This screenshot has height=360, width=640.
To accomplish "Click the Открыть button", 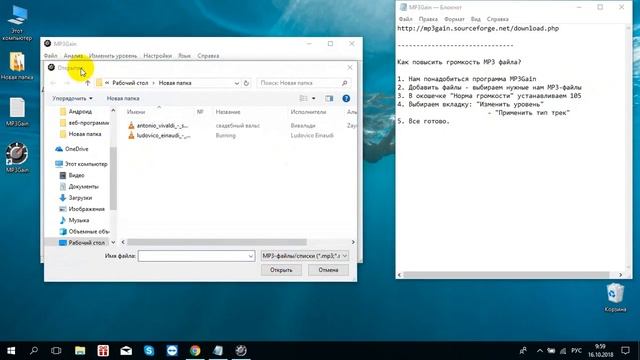I will [281, 270].
